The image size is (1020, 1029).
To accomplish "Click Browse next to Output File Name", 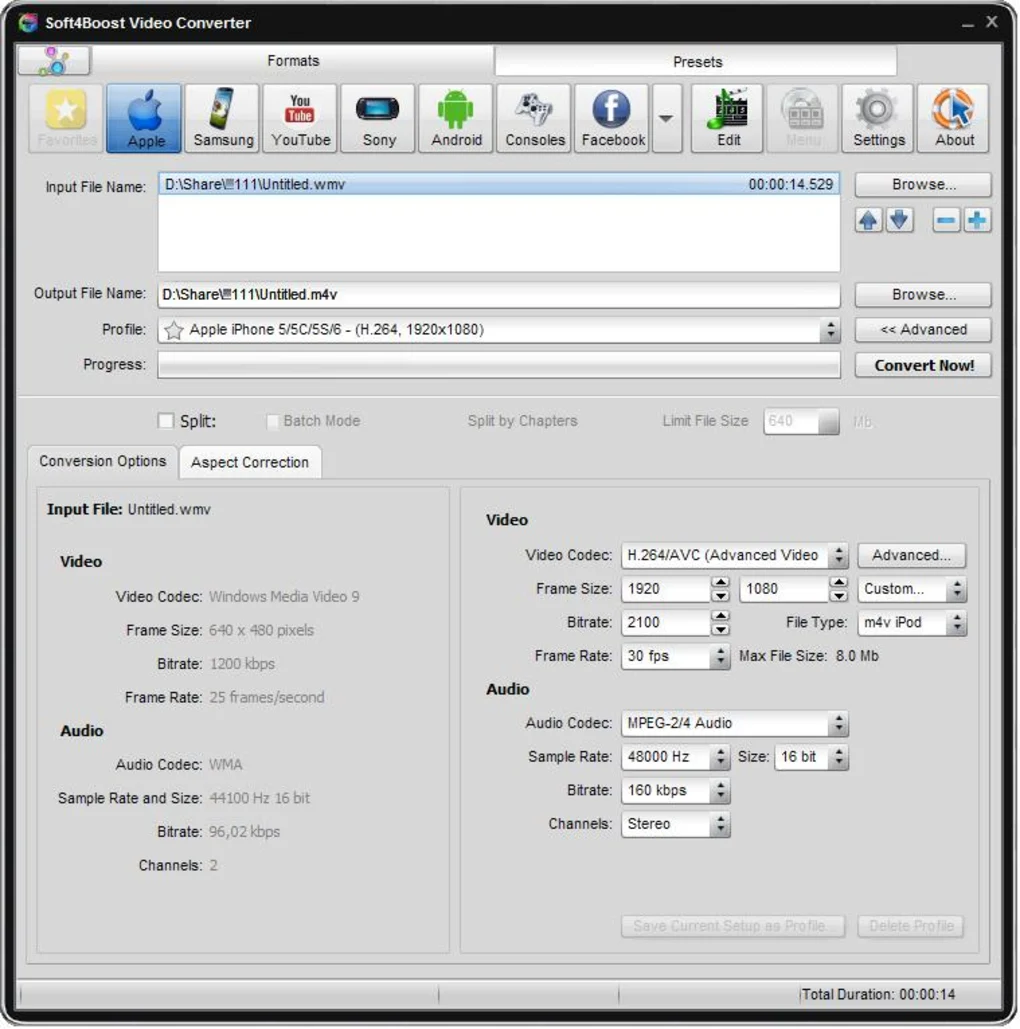I will (921, 293).
